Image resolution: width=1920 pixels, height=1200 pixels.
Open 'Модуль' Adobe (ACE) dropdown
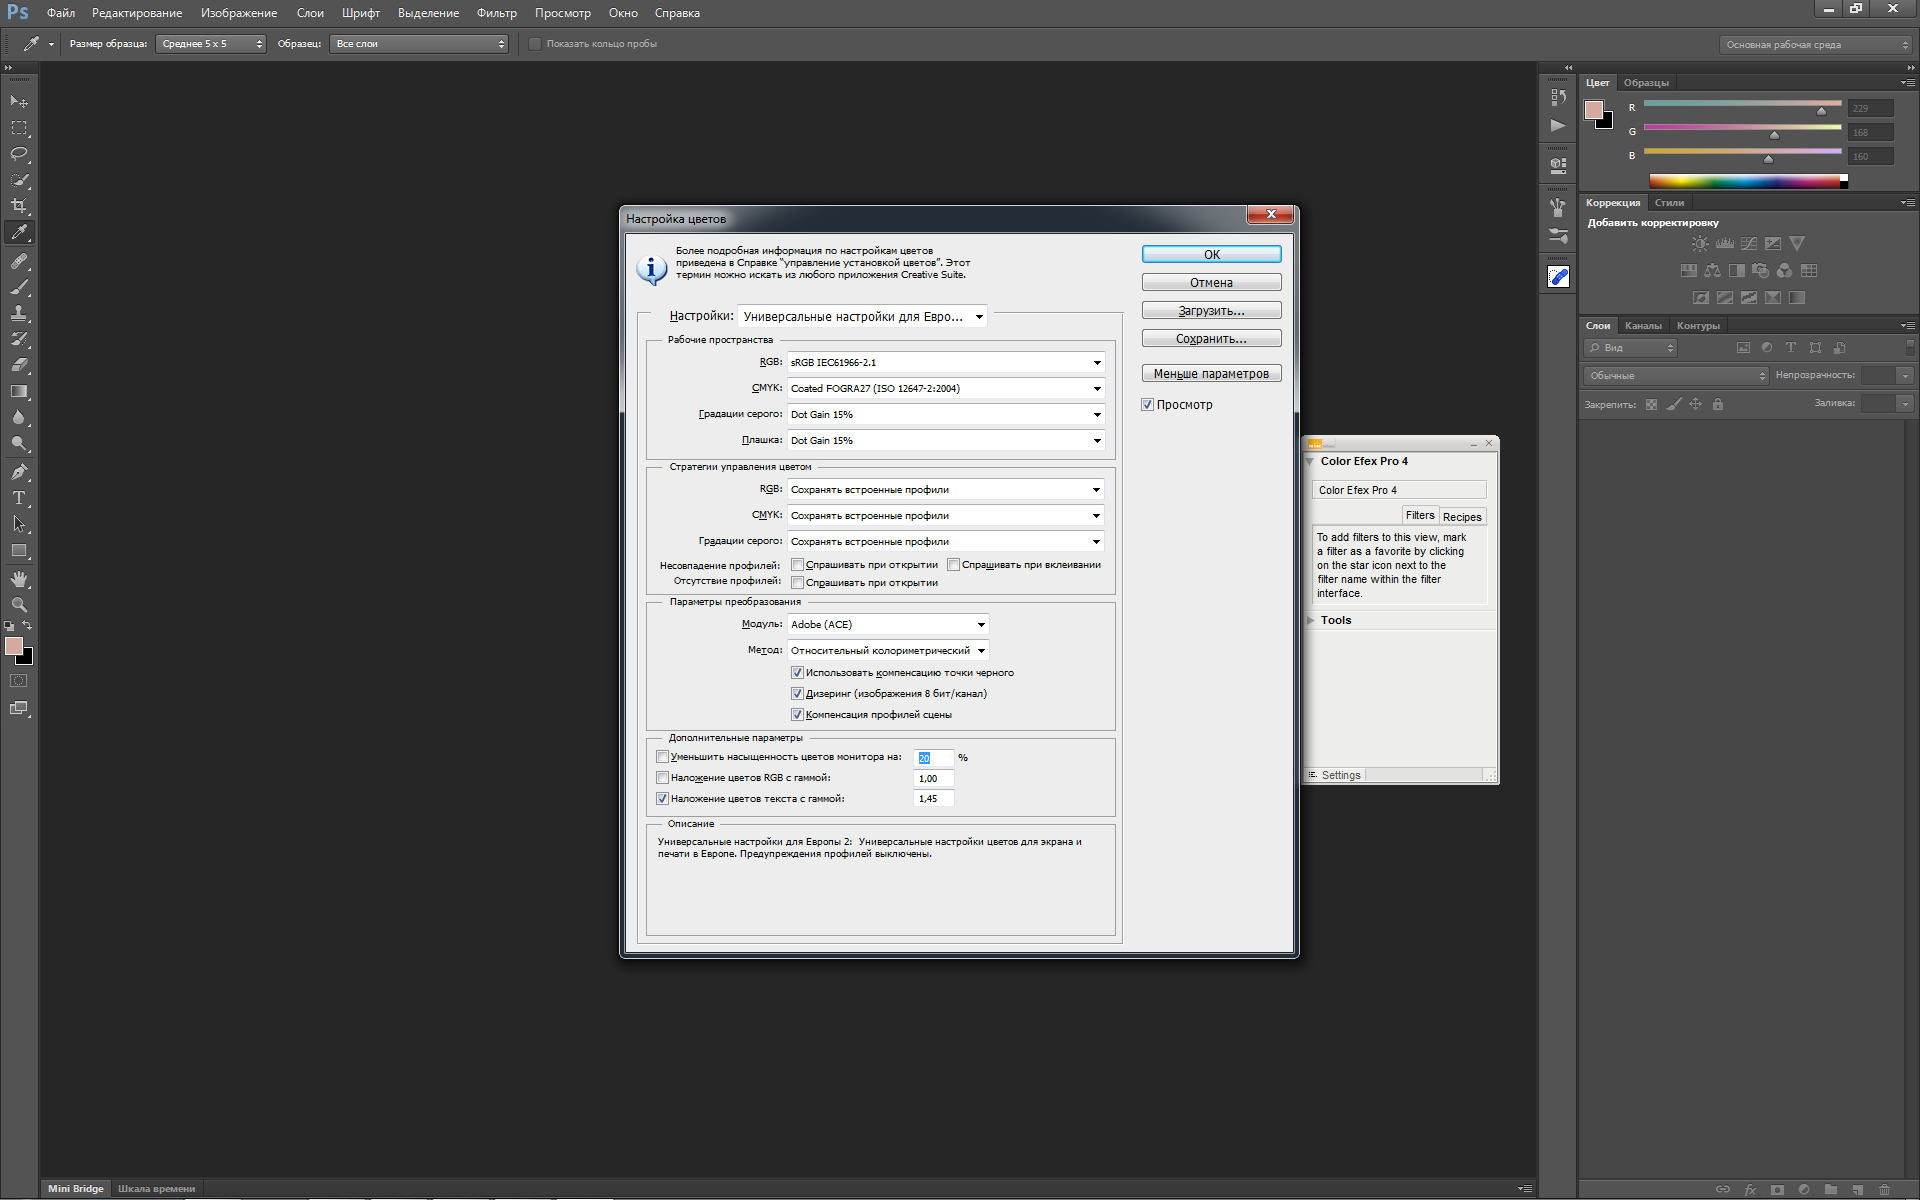pyautogui.click(x=888, y=624)
